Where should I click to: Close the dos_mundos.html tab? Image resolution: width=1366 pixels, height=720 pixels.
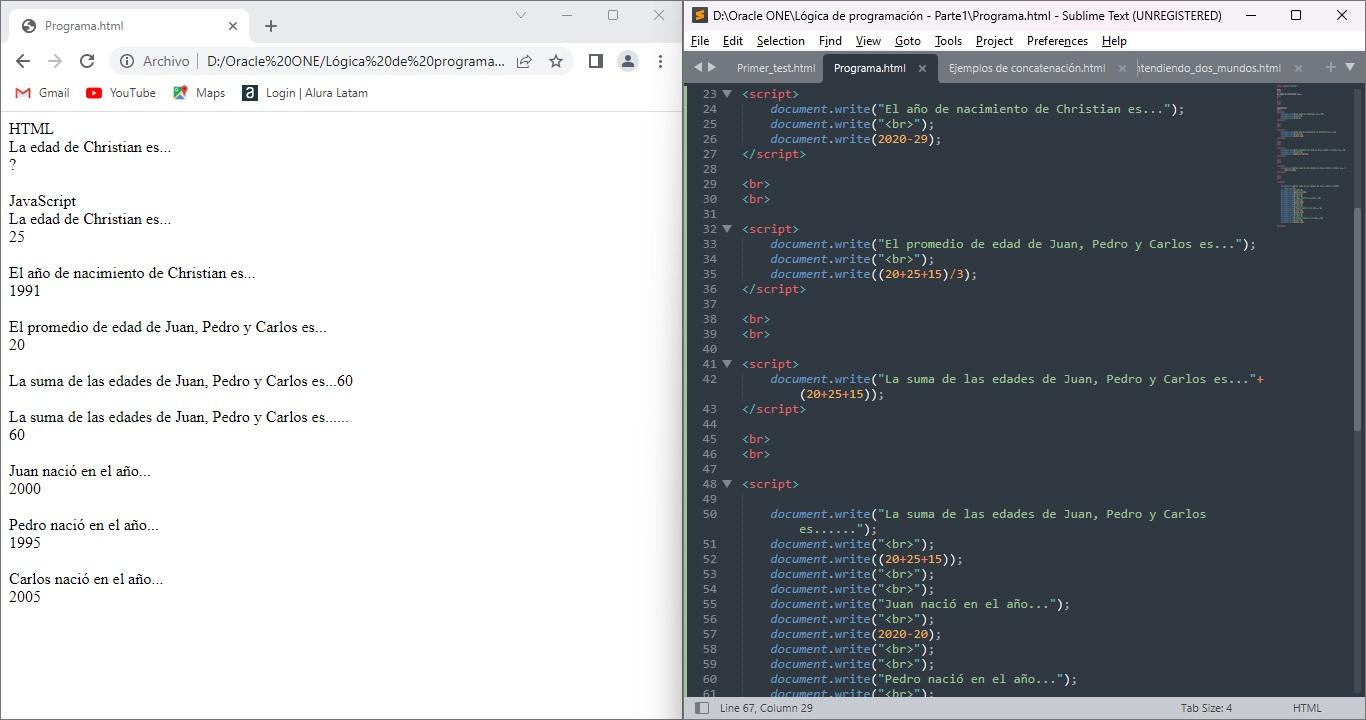point(1298,68)
